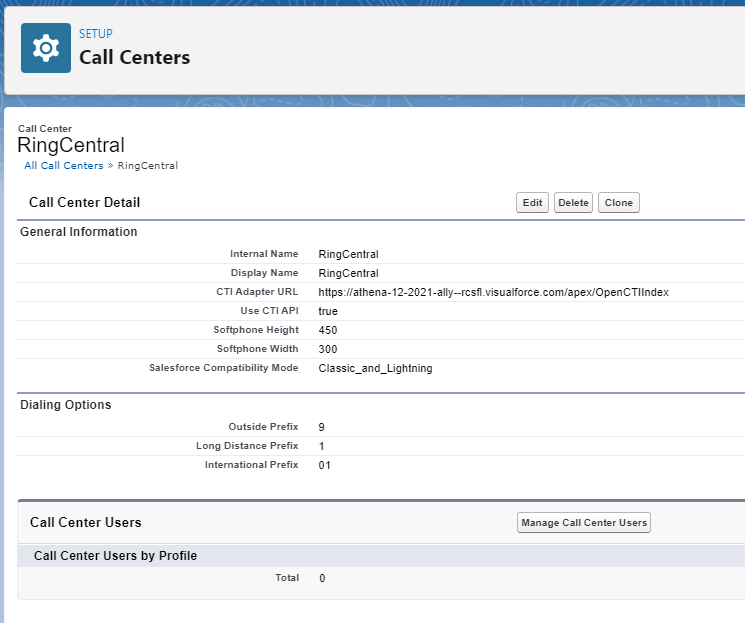The height and width of the screenshot is (623, 745).
Task: Click the Long Distance Prefix label
Action: (247, 446)
